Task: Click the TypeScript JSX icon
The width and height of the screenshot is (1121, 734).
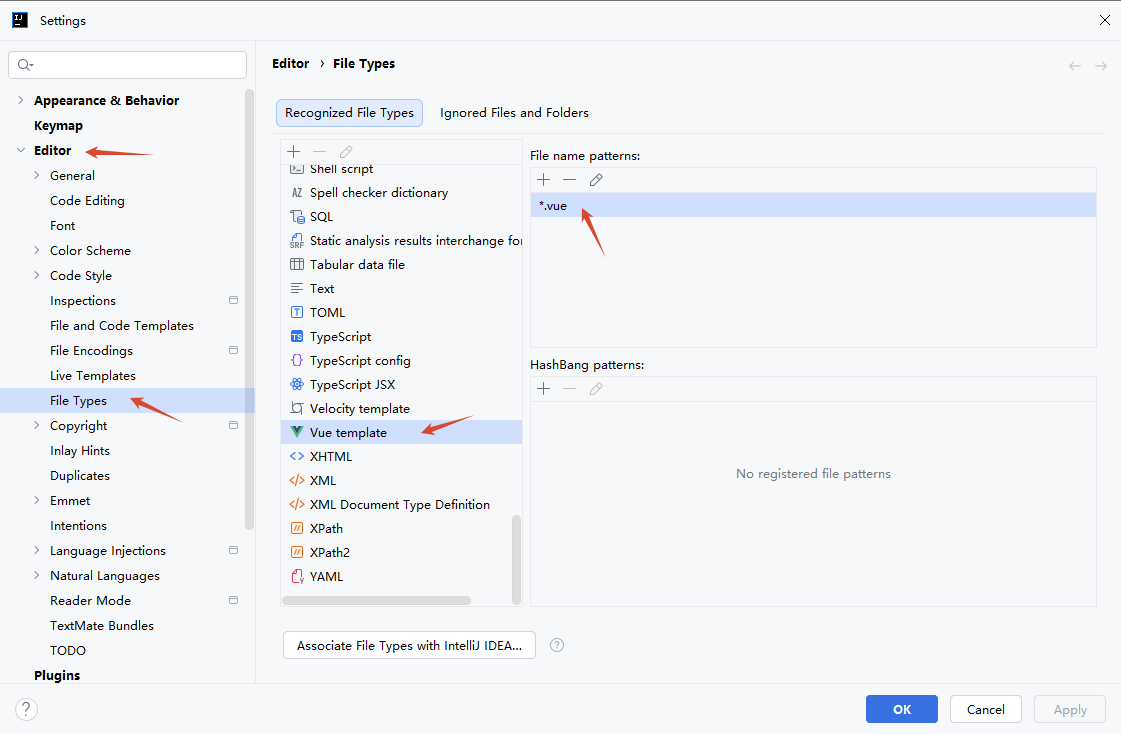Action: [x=297, y=385]
